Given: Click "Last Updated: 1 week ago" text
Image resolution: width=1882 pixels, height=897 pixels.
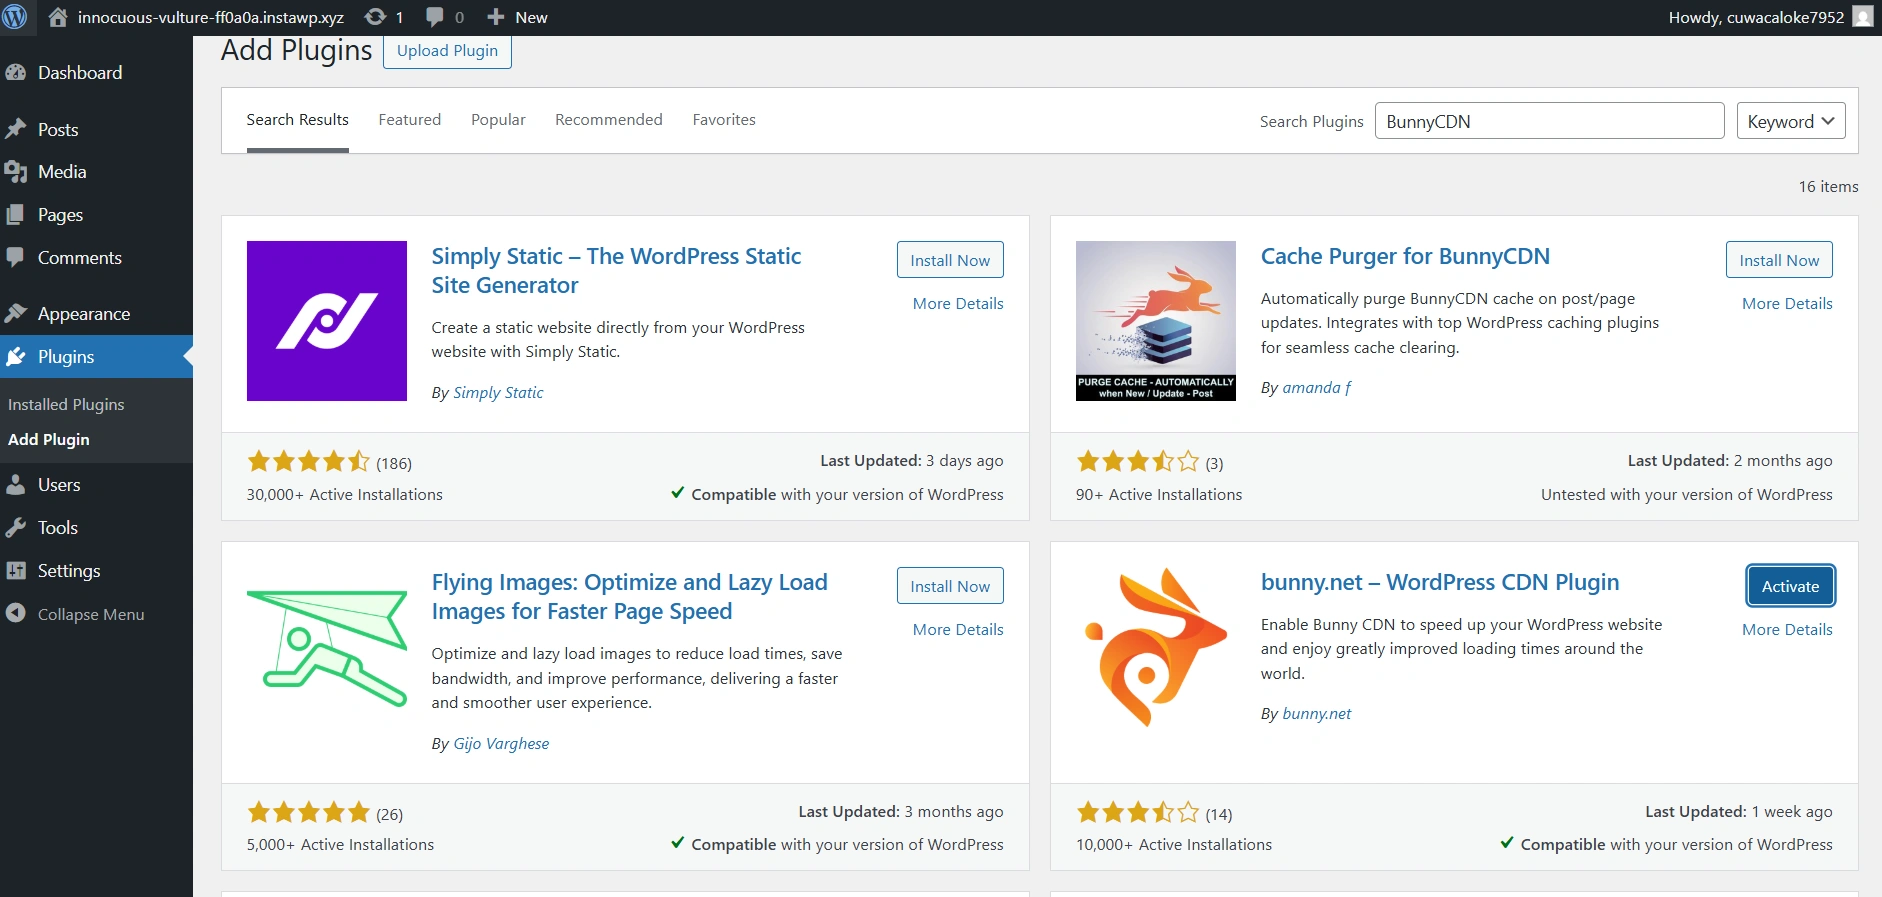Looking at the screenshot, I should (1739, 812).
